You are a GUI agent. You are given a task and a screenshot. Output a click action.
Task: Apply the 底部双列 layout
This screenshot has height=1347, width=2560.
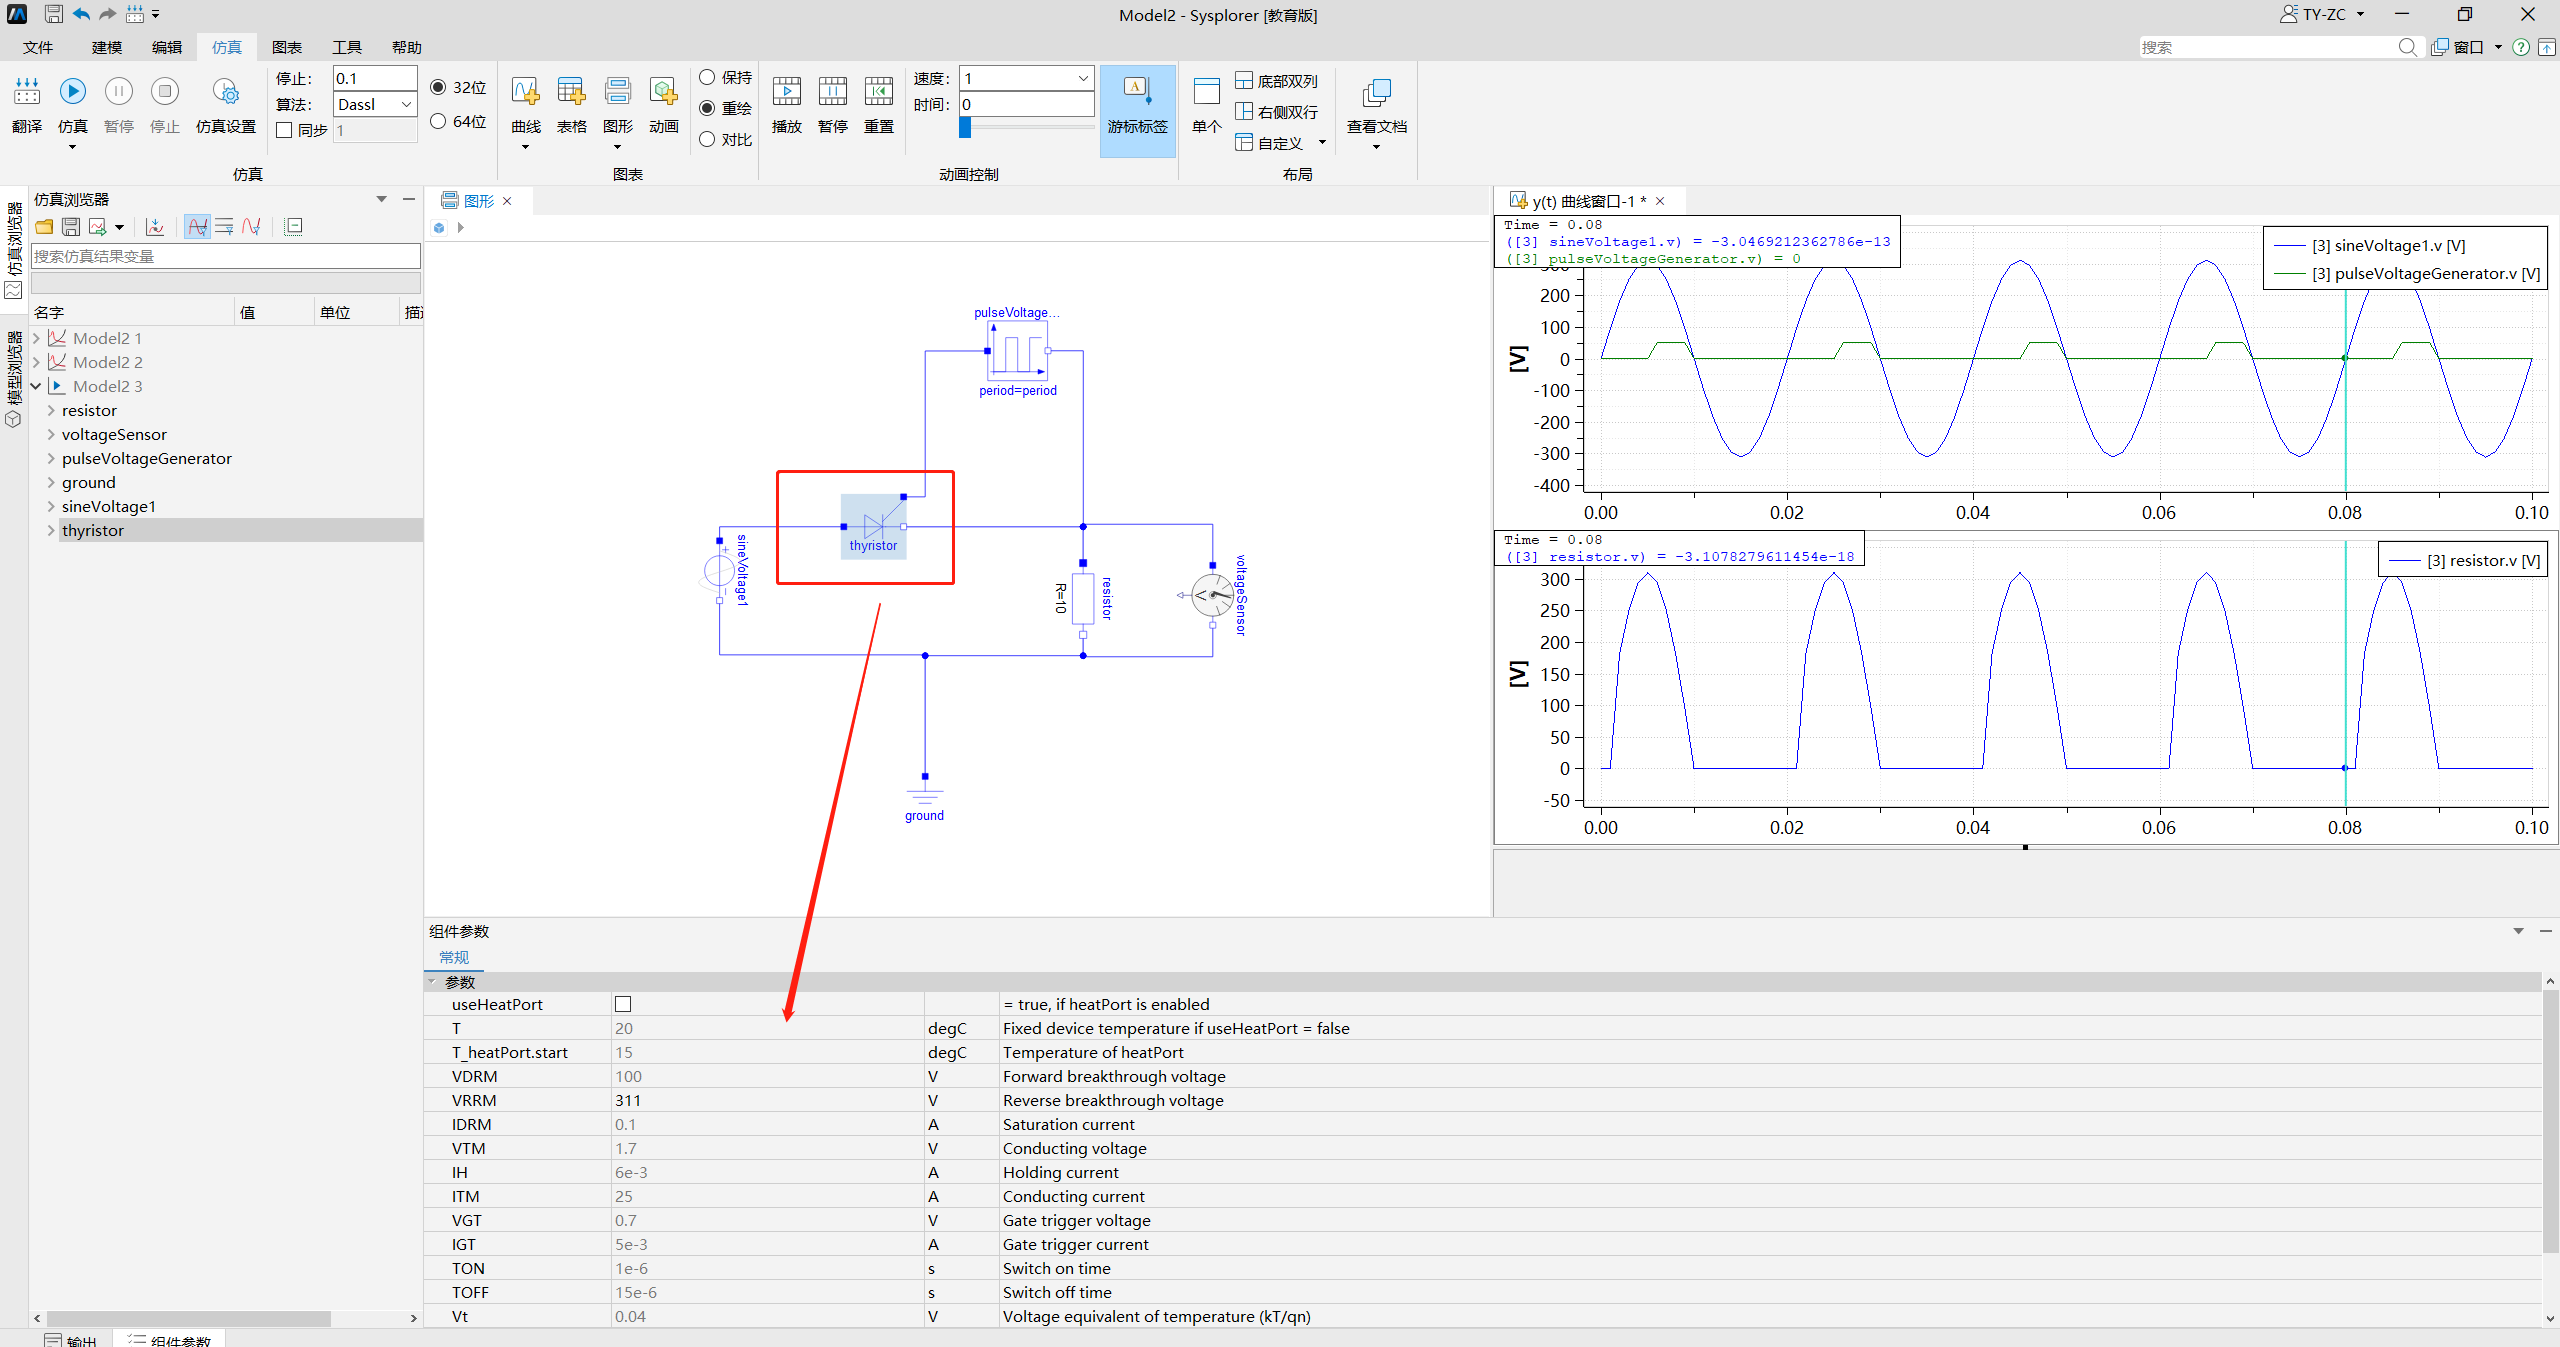[x=1277, y=81]
